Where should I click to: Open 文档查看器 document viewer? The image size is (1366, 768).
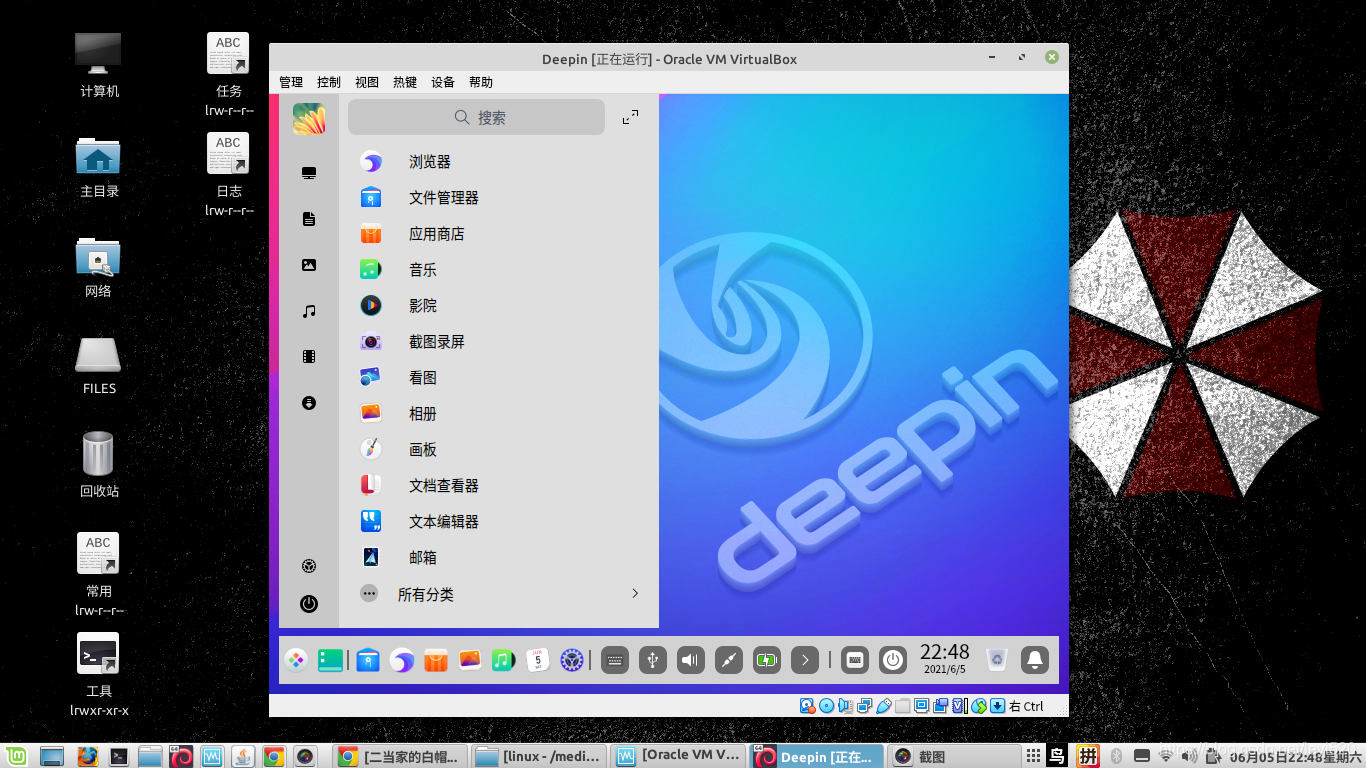[x=499, y=486]
